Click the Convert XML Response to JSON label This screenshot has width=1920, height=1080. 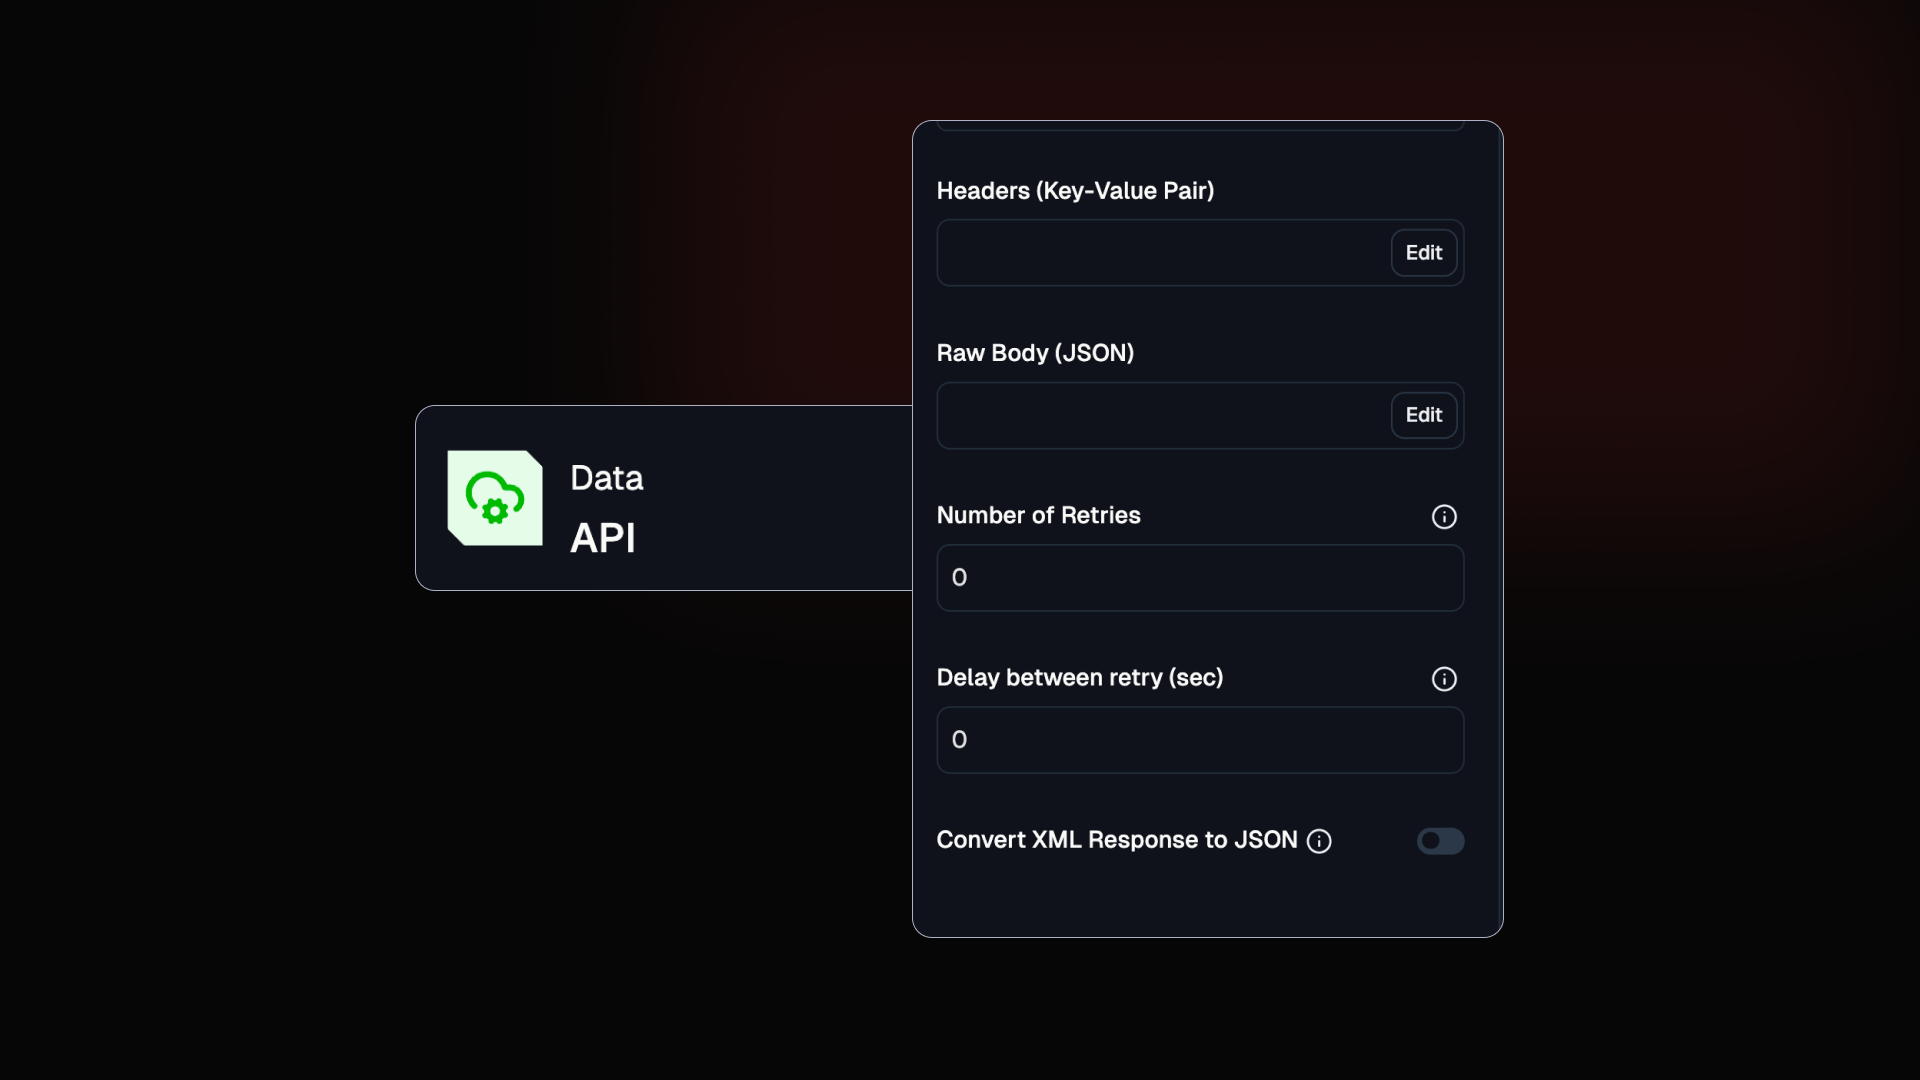[1117, 840]
